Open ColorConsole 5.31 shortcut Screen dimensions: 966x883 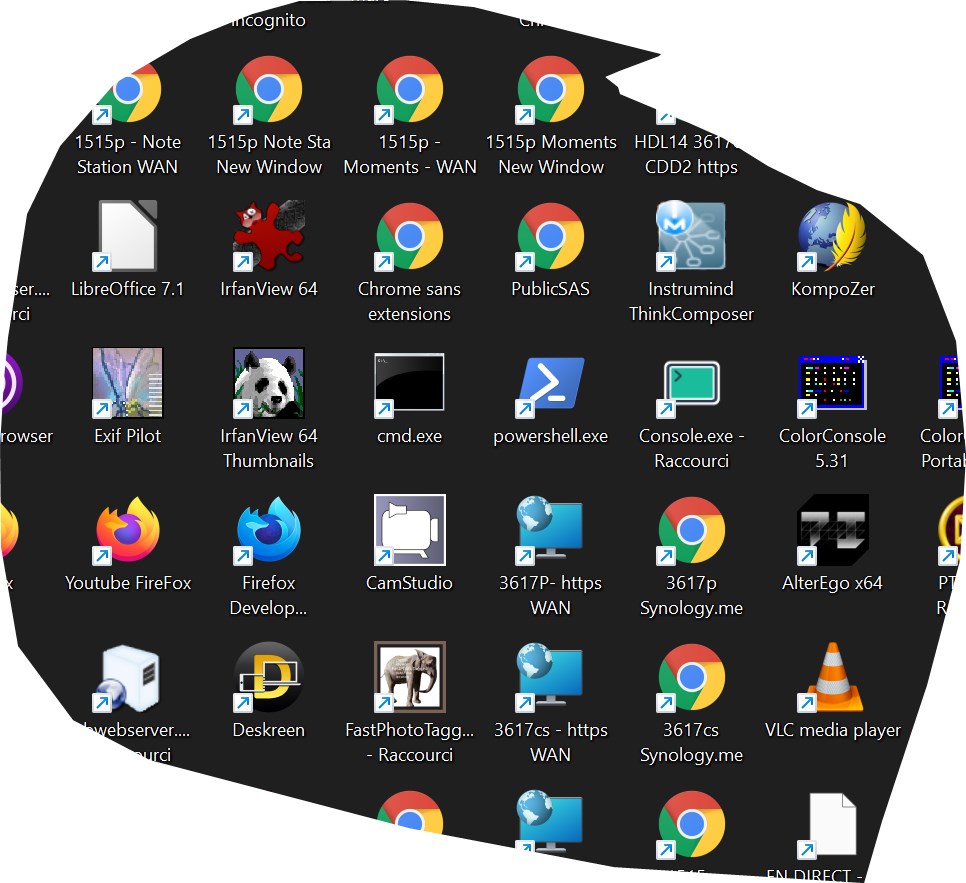point(832,384)
